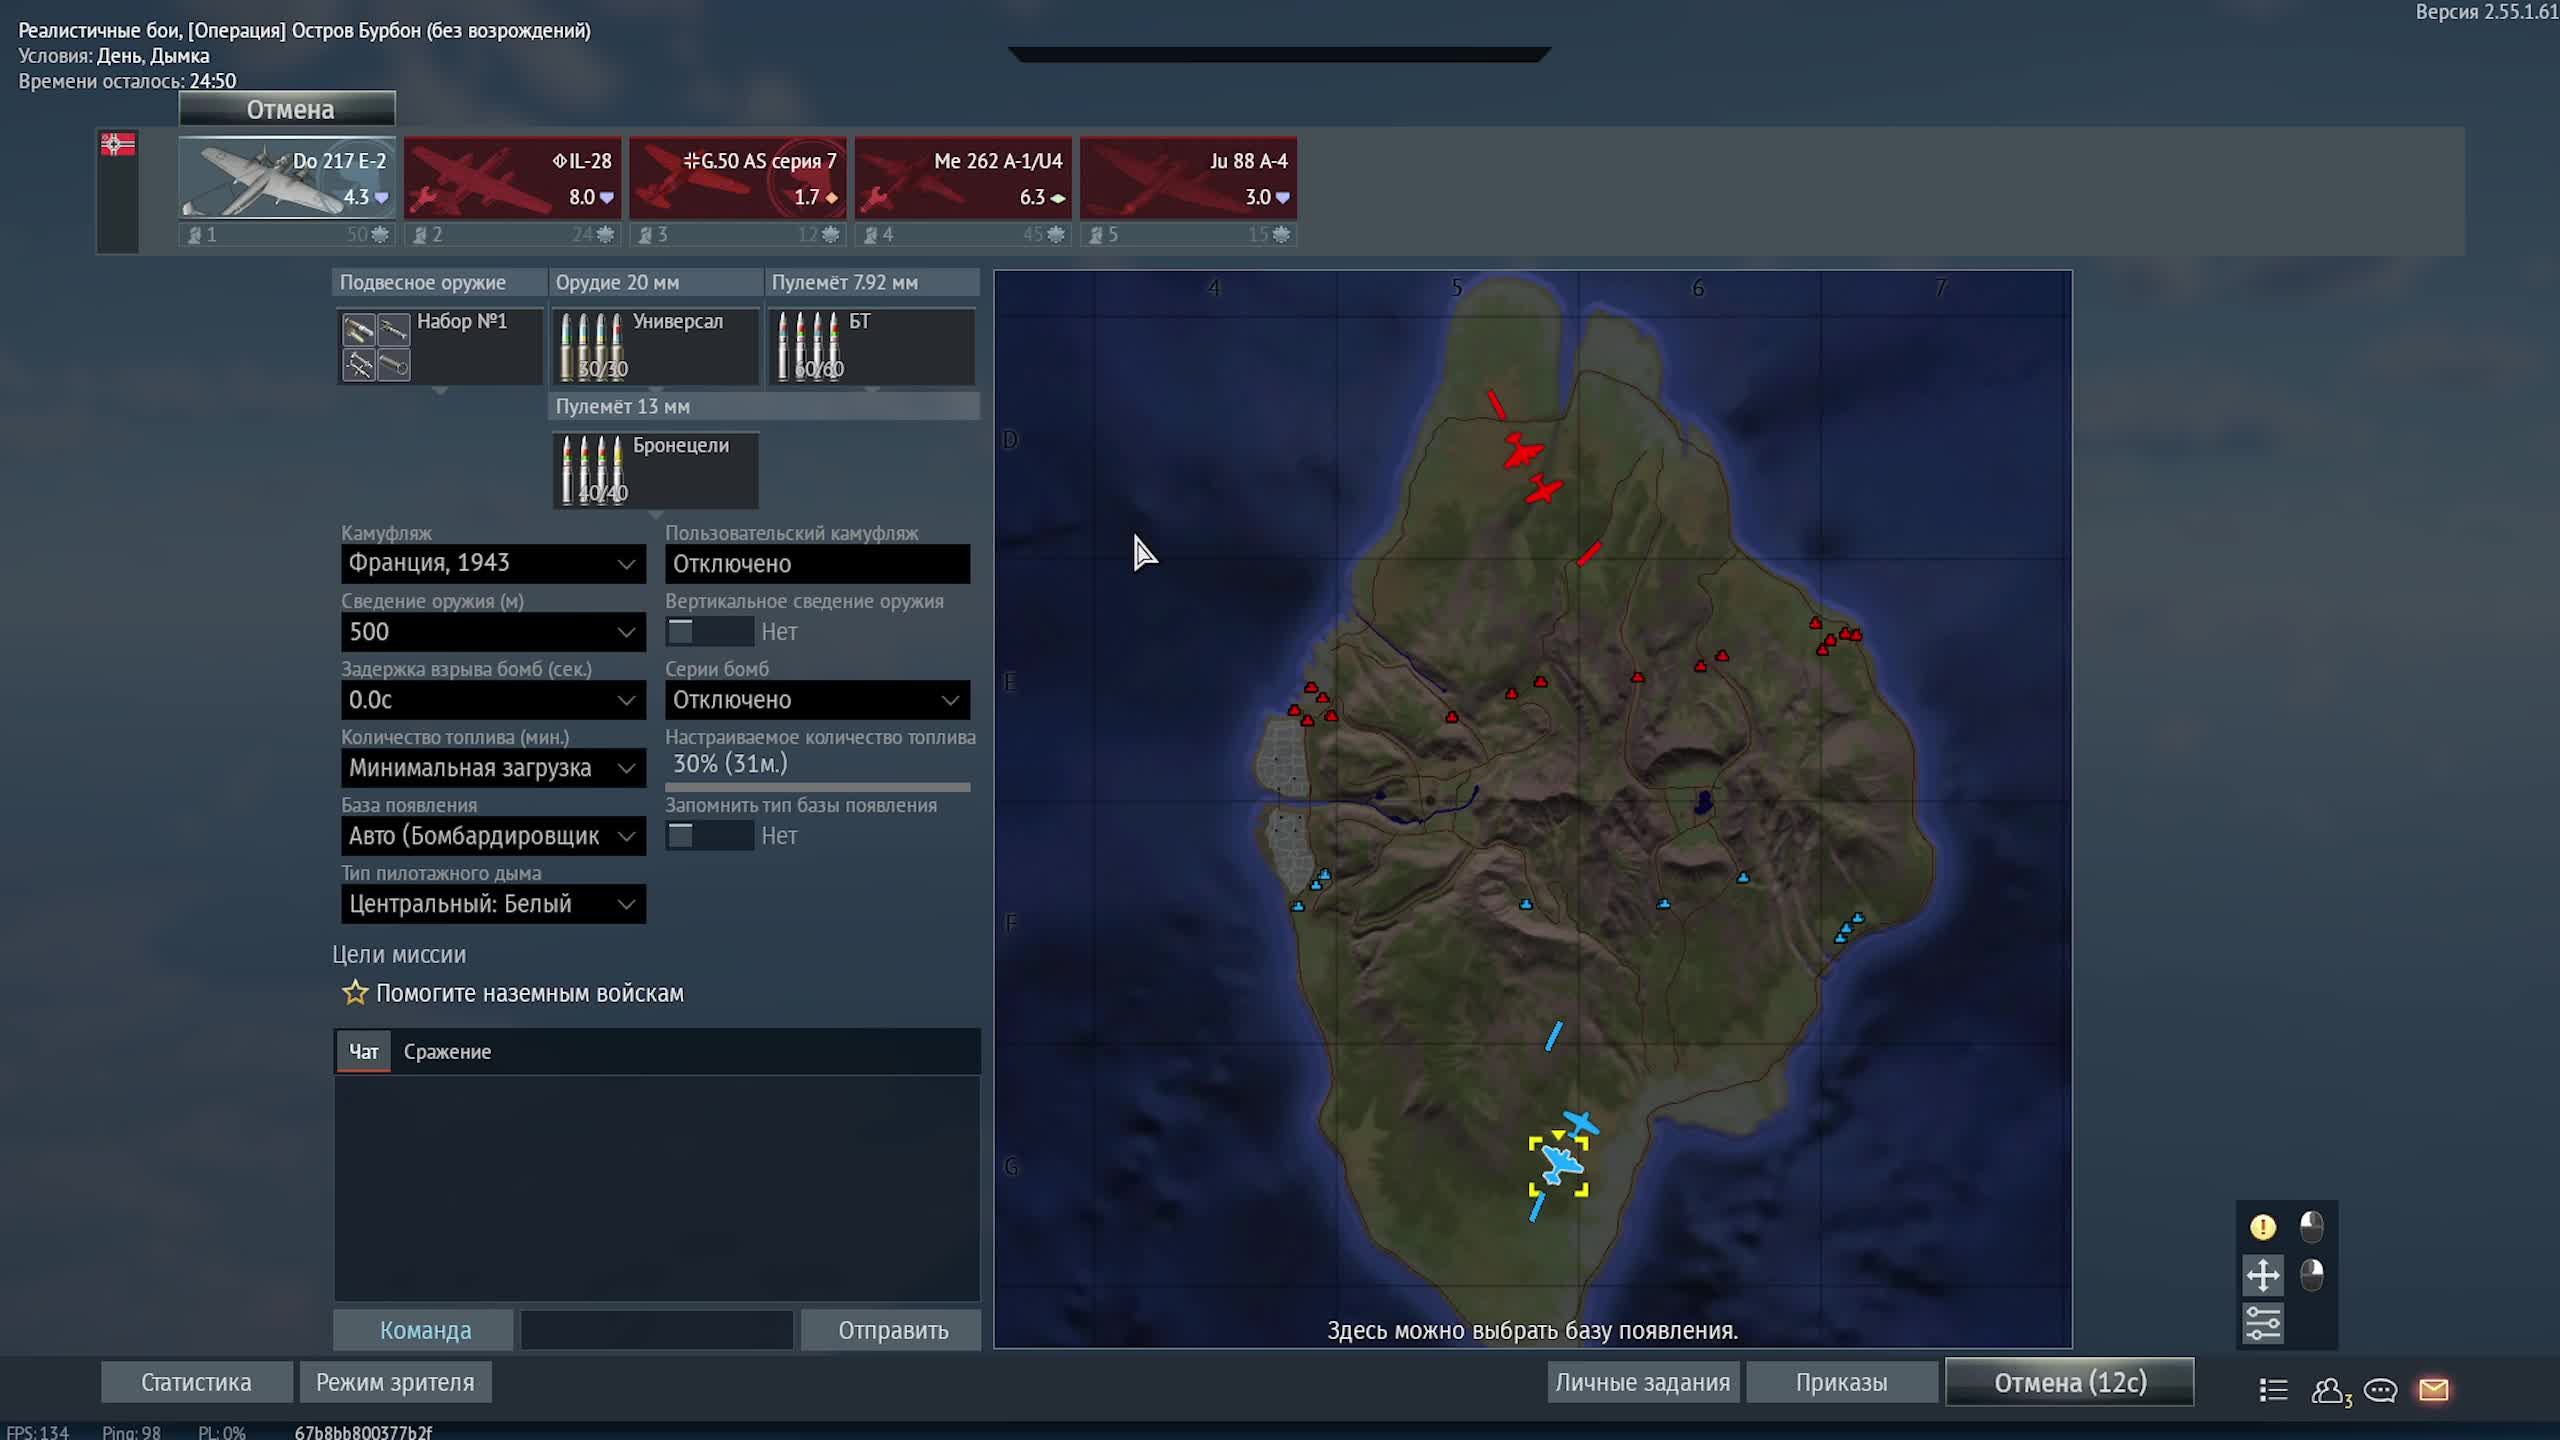The width and height of the screenshot is (2560, 1440).
Task: Click the map pan arrows icon
Action: click(2262, 1275)
